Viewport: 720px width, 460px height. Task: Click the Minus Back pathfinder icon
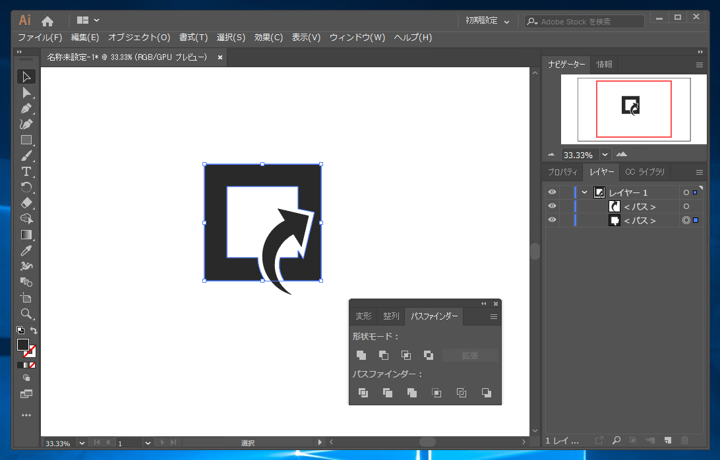click(486, 393)
